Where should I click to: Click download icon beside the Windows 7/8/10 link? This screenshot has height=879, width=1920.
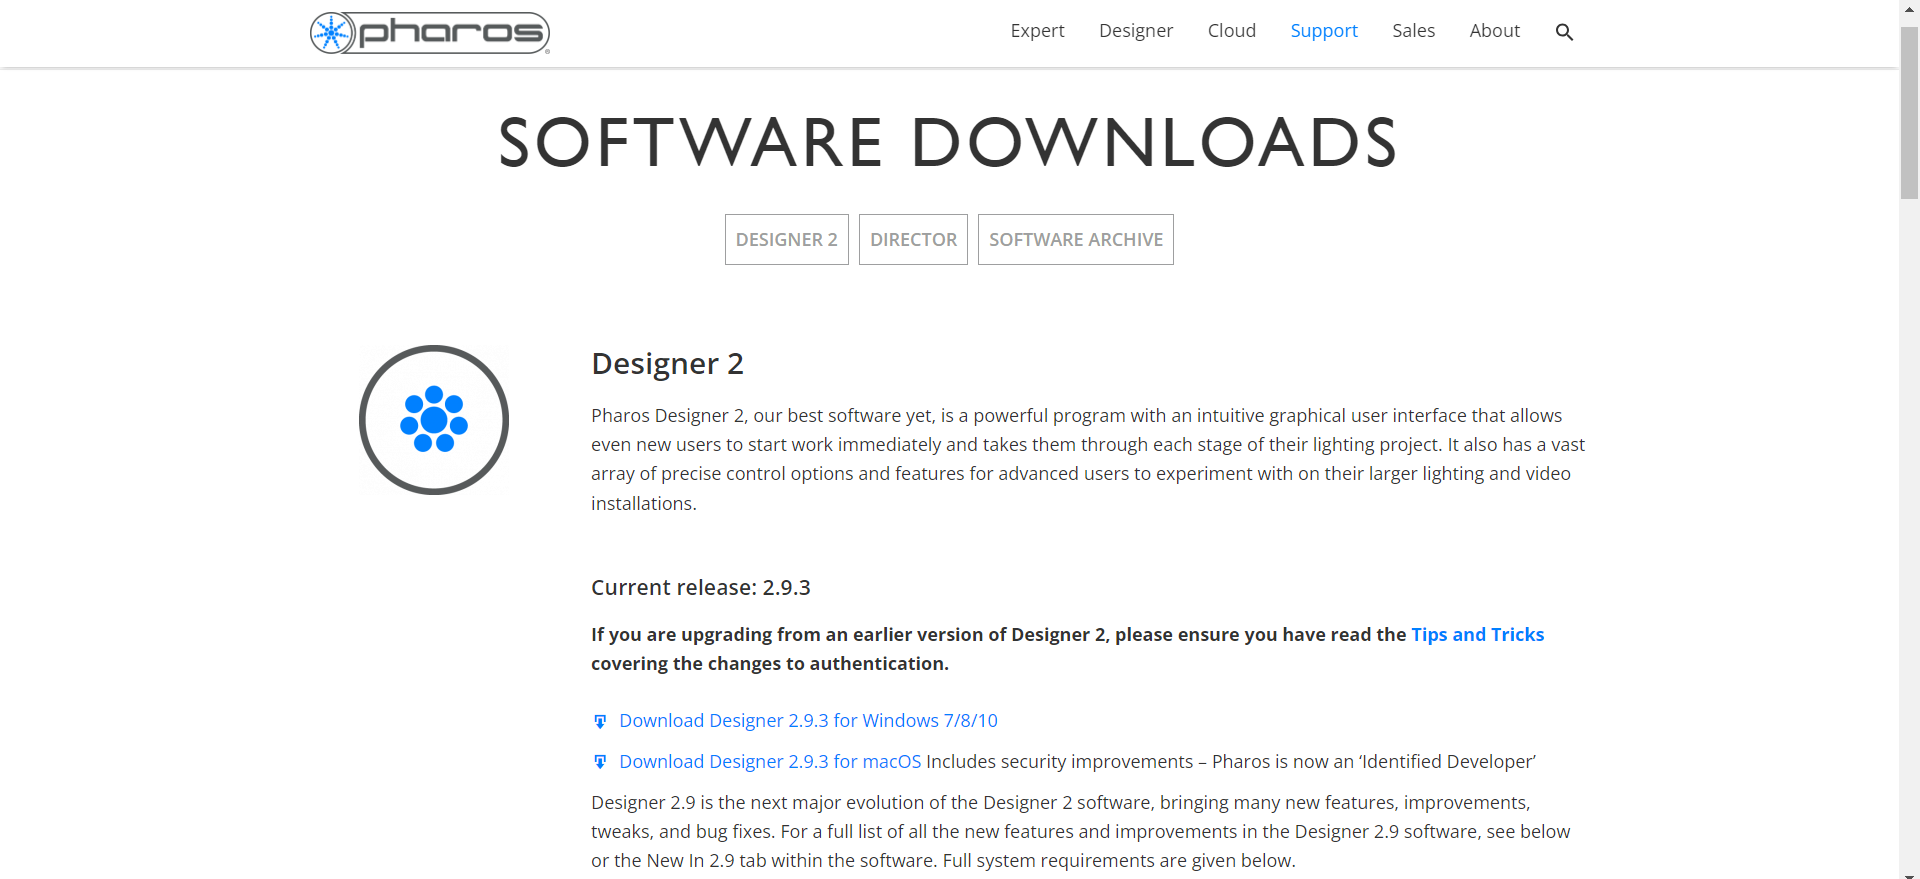point(600,721)
